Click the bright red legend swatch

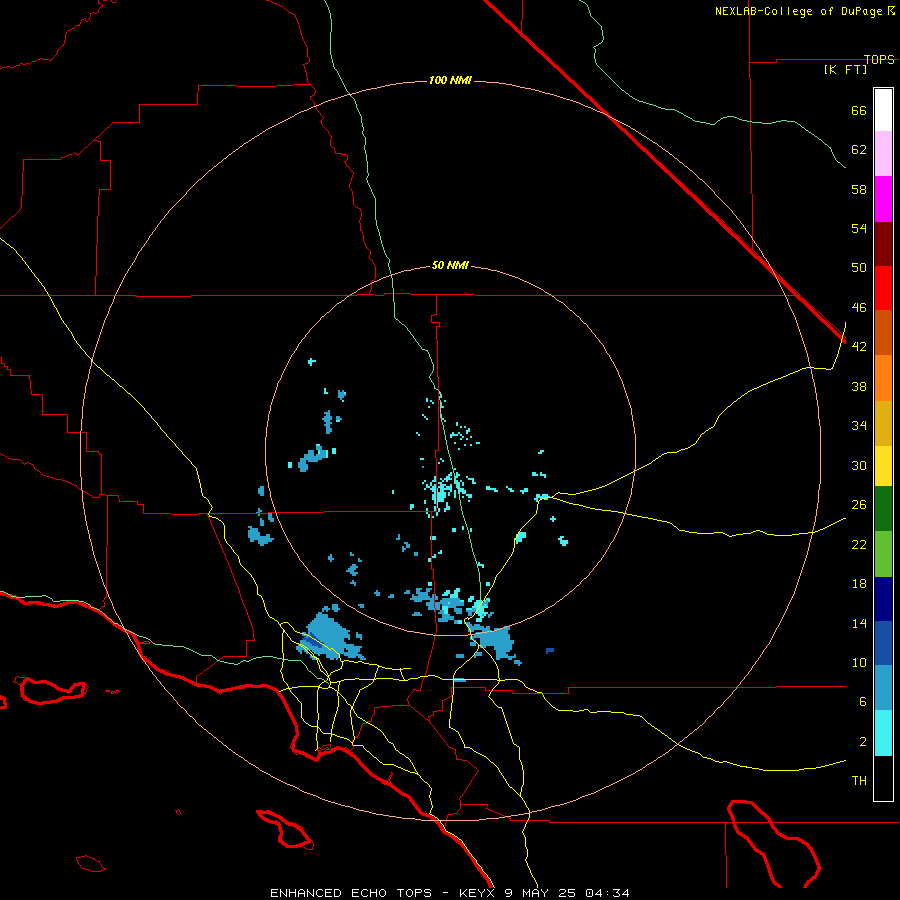883,288
